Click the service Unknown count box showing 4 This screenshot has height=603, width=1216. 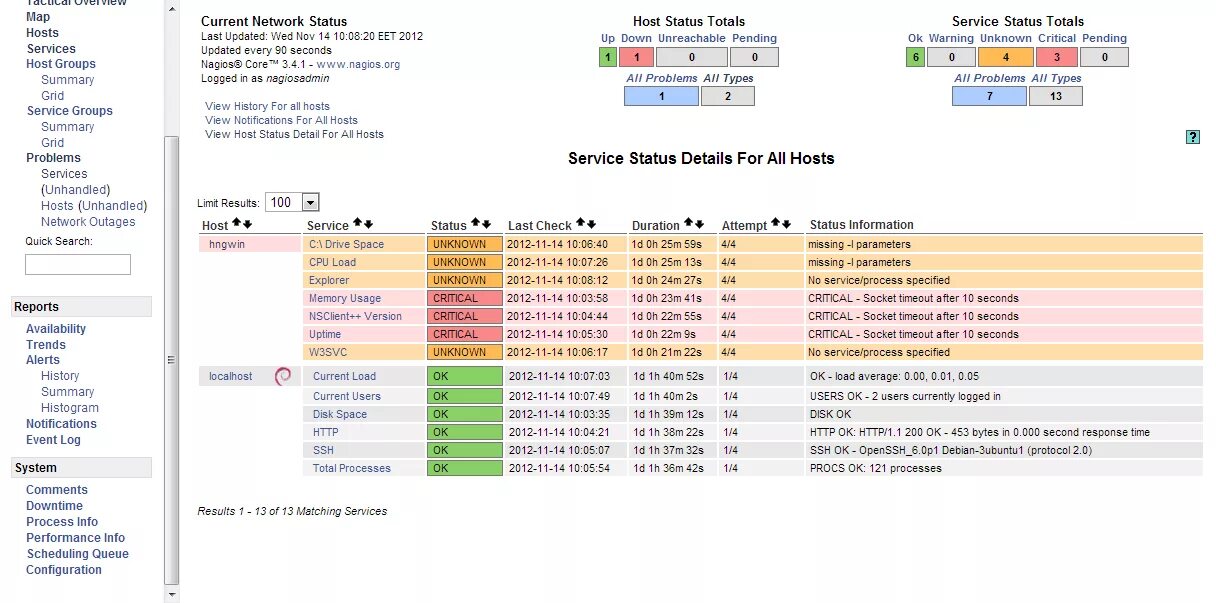(1005, 58)
